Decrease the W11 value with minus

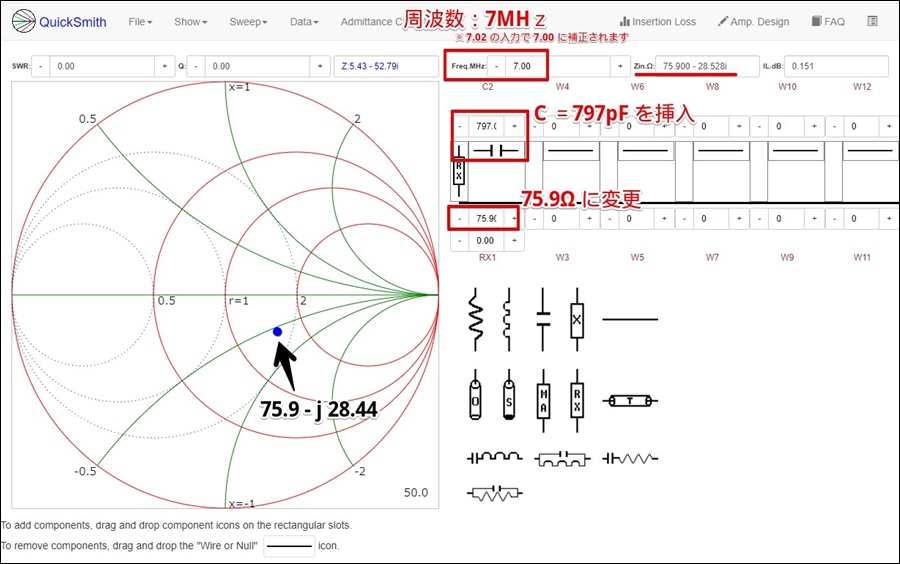point(835,219)
